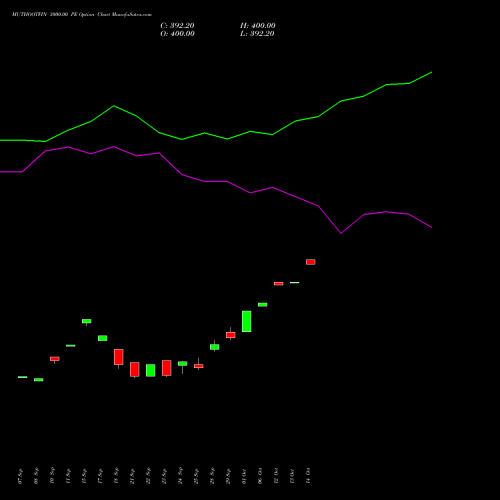Click the 28 Sep date label

point(213,476)
